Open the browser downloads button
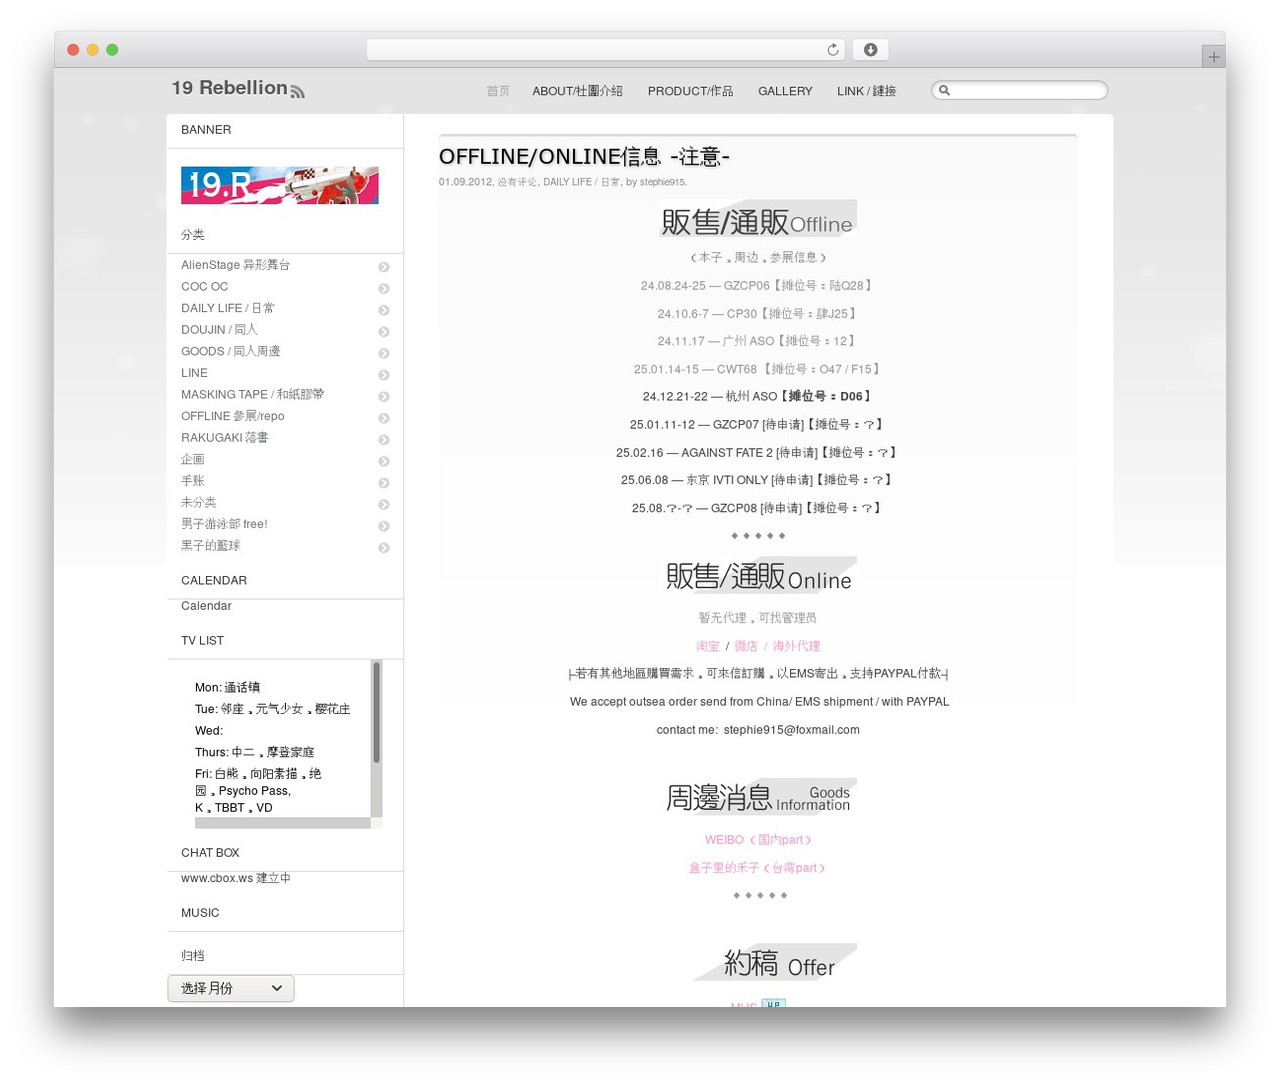The width and height of the screenshot is (1280, 1084). coord(870,50)
